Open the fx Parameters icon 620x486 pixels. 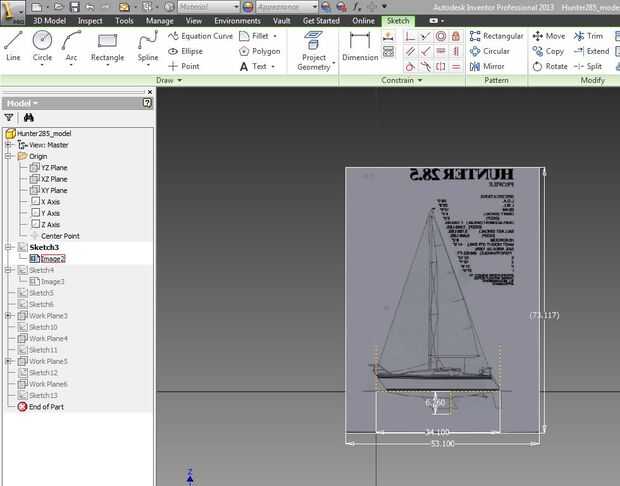[x=357, y=7]
